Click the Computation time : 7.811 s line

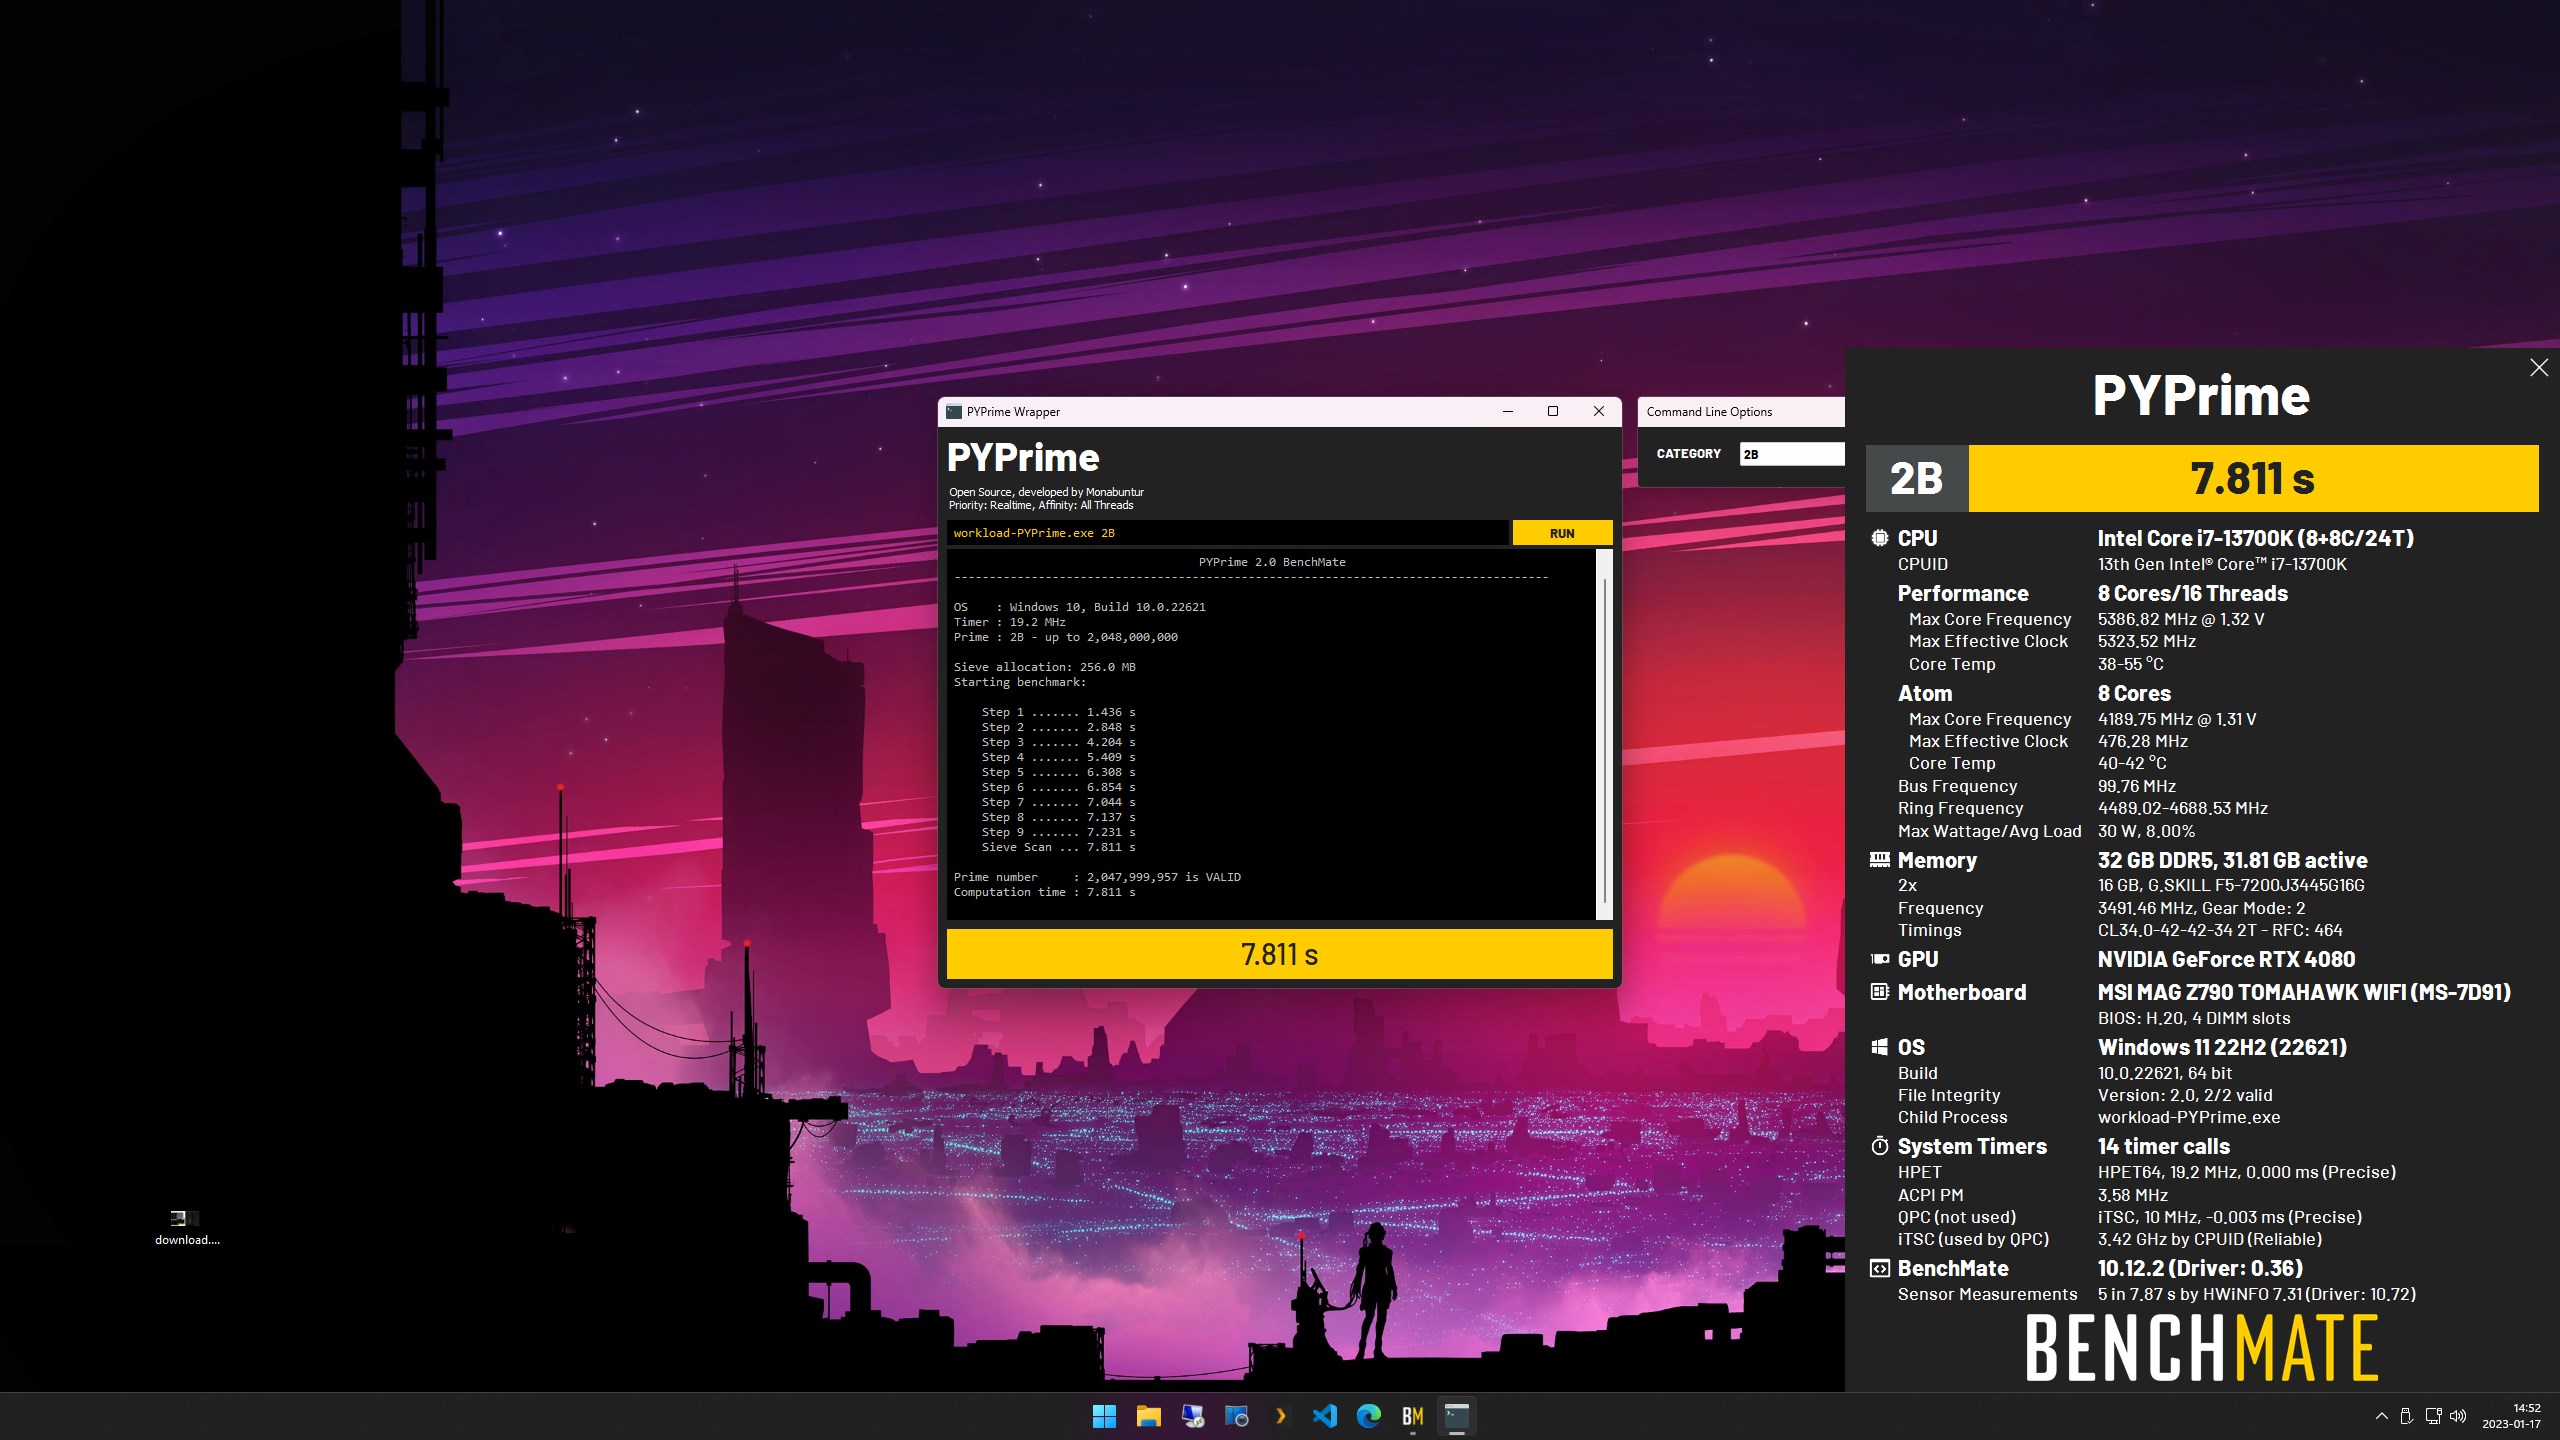[1044, 892]
